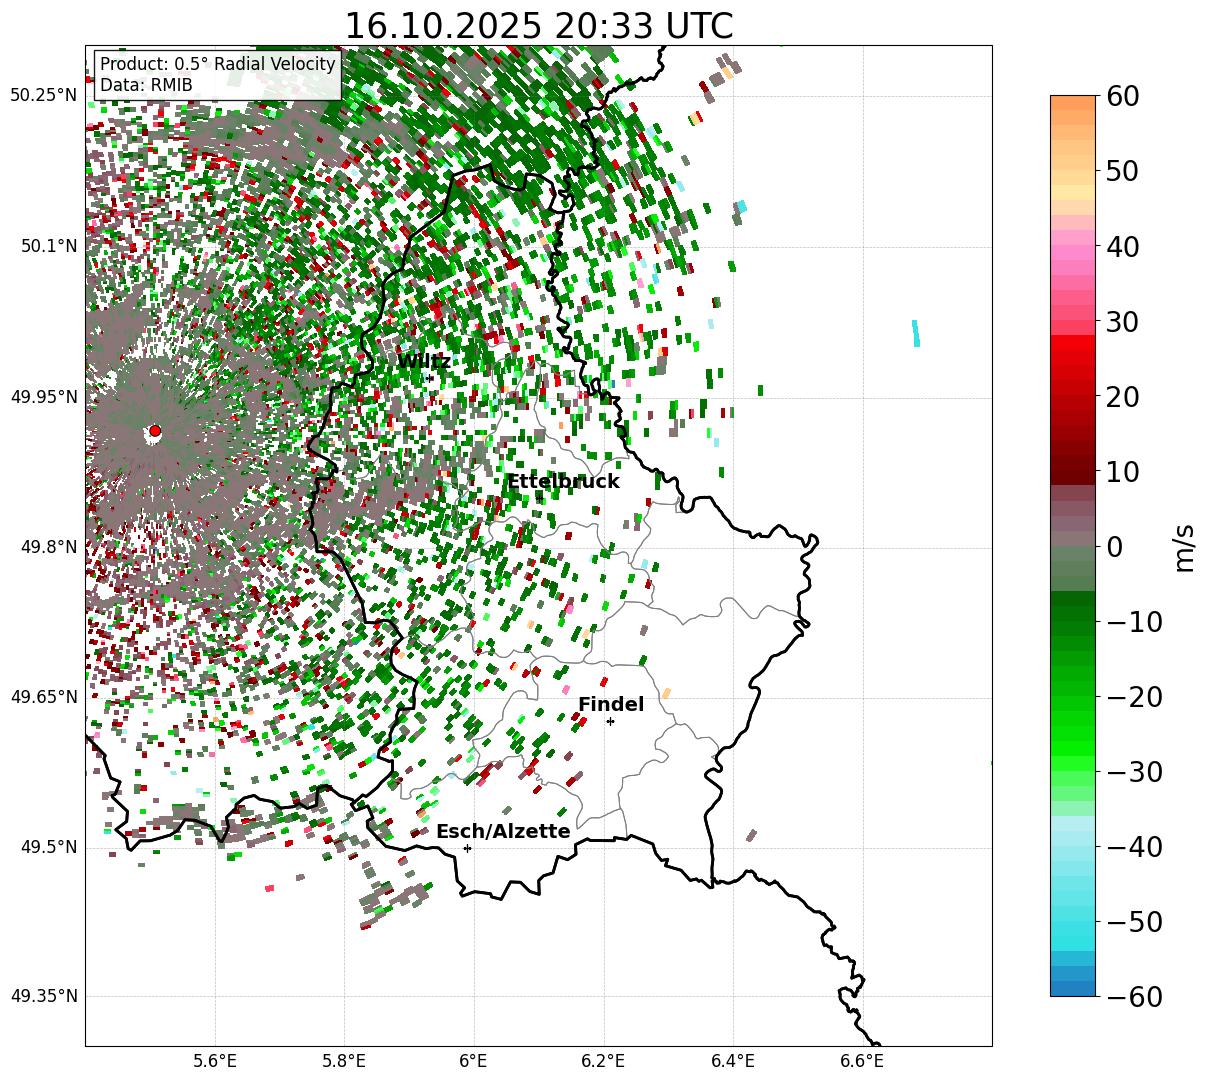Click the Esch/Alzette station cross marker
1207x1081 pixels.
(x=467, y=848)
